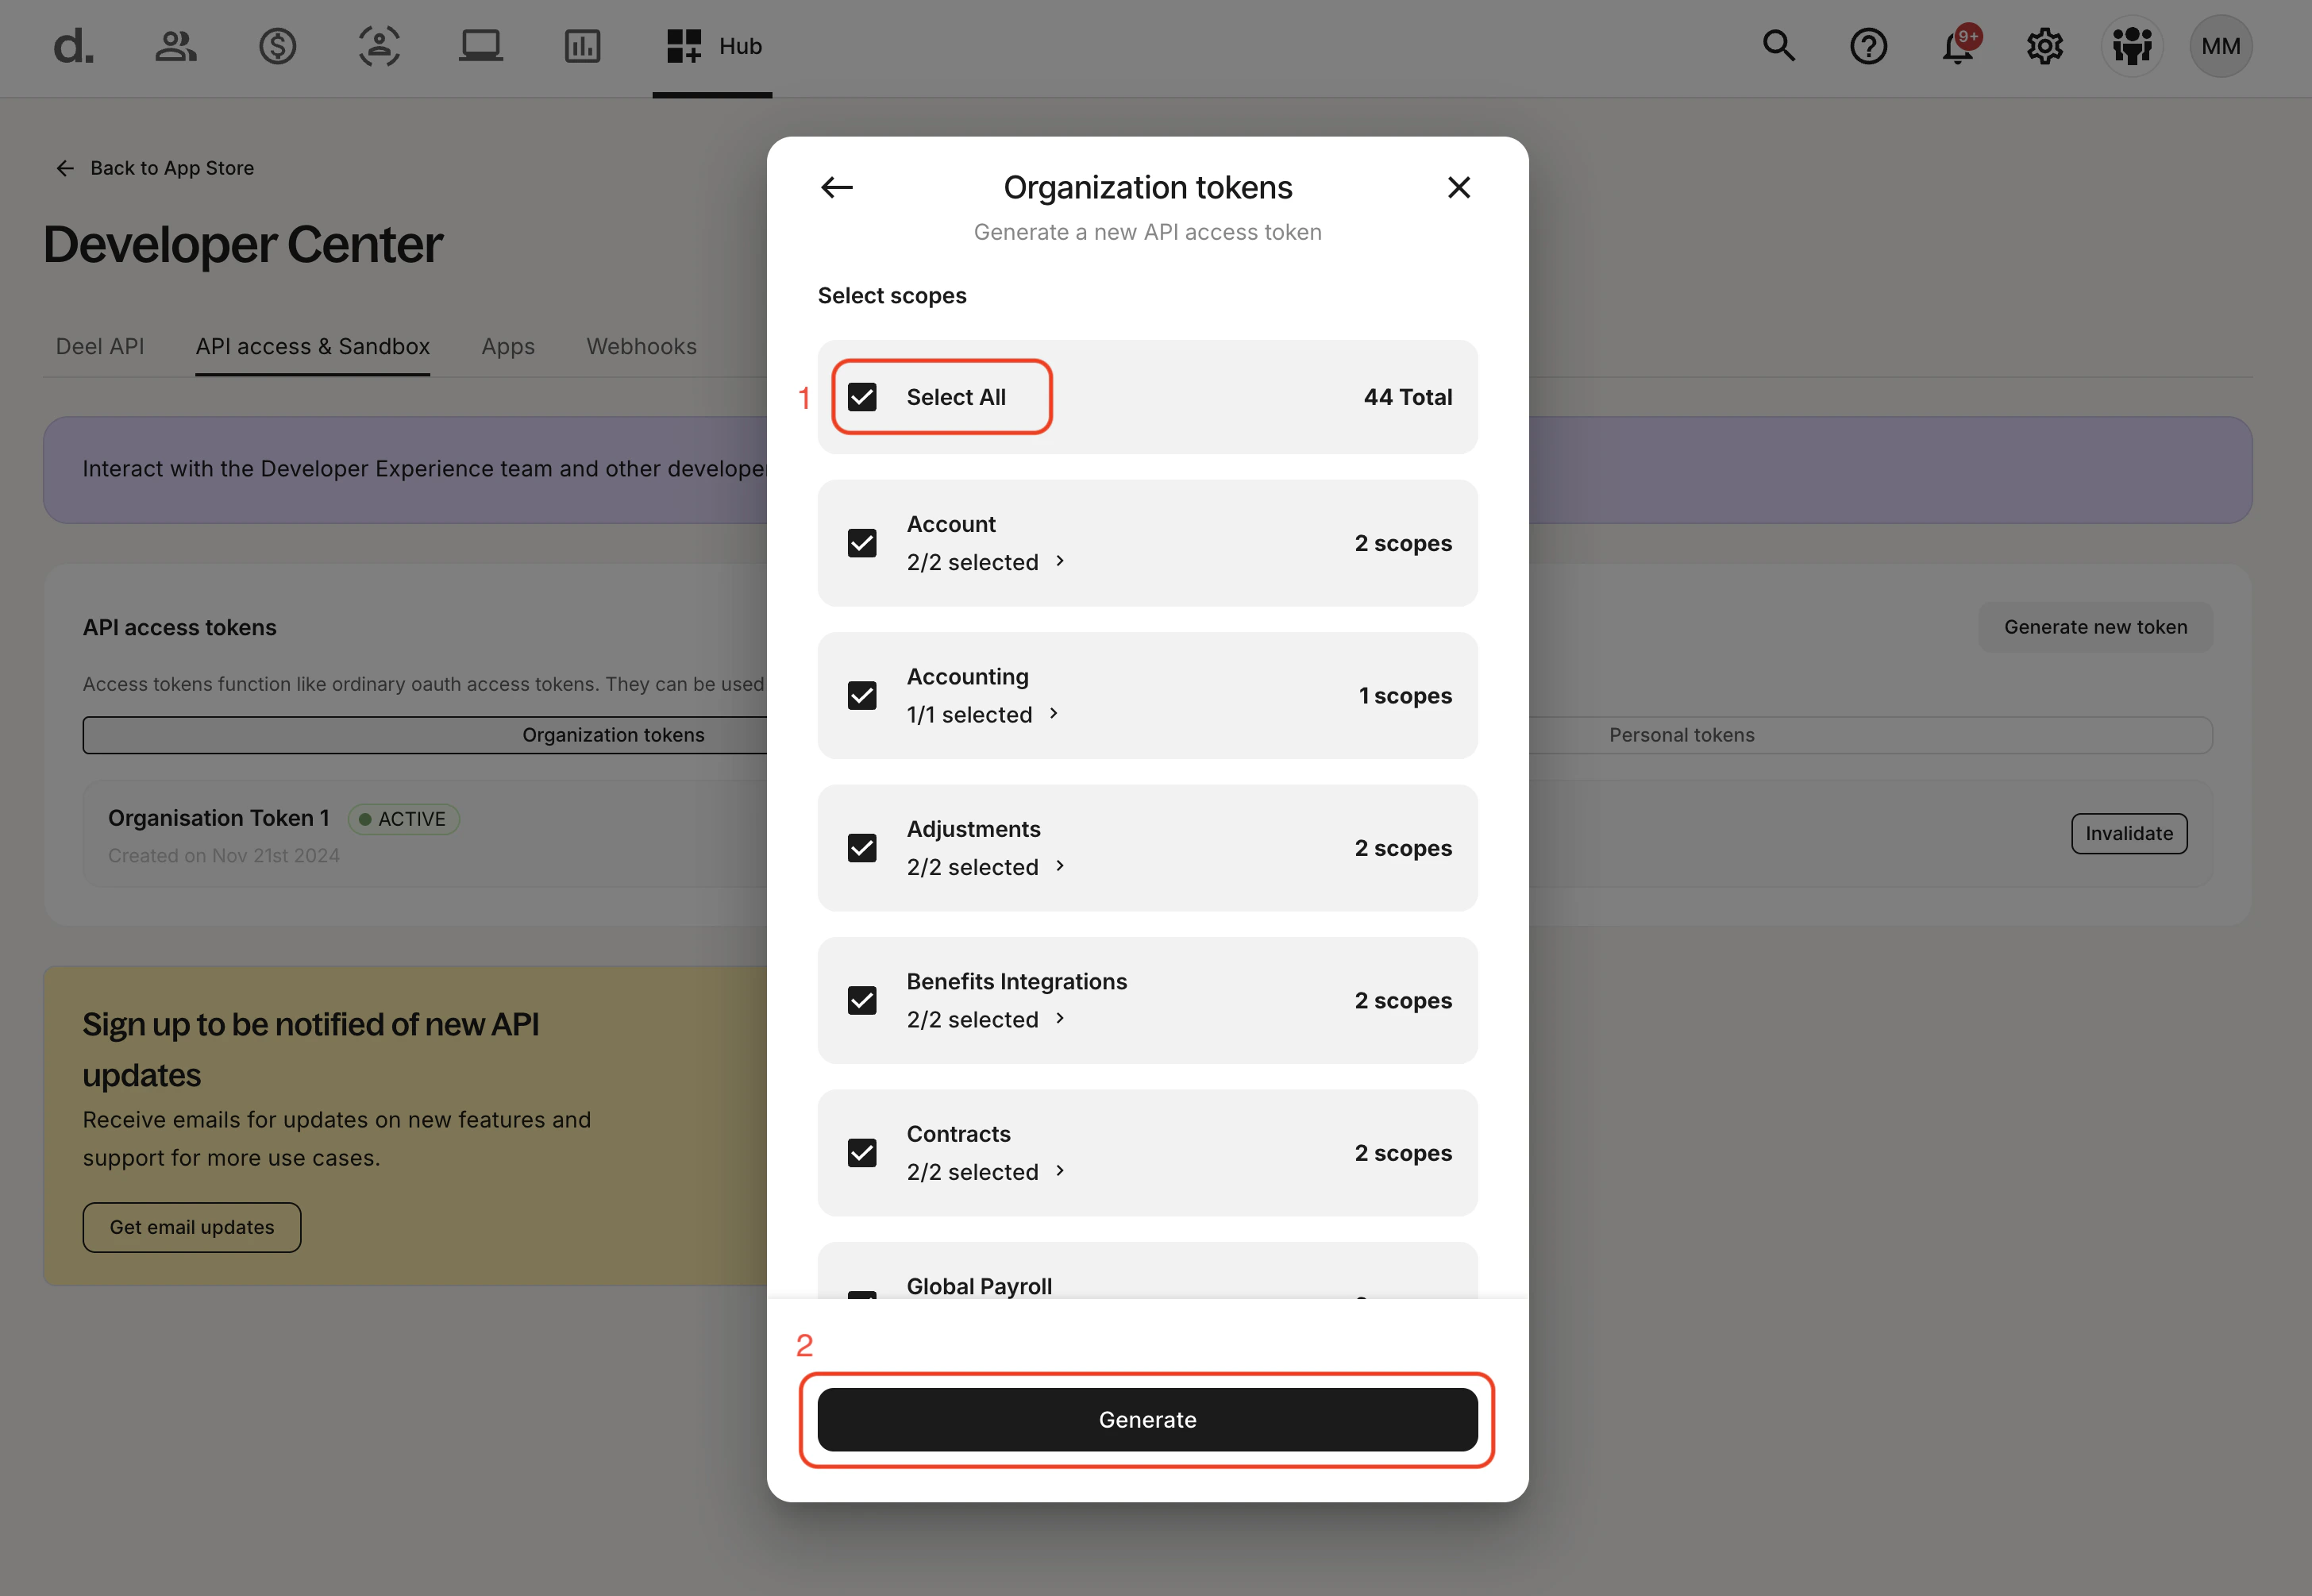Uncheck the Contracts scope checkbox

point(861,1152)
